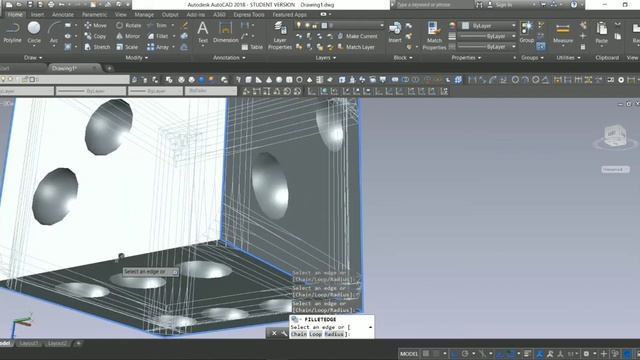Image resolution: width=640 pixels, height=360 pixels.
Task: Choose the Scale tool
Action: pos(127,47)
